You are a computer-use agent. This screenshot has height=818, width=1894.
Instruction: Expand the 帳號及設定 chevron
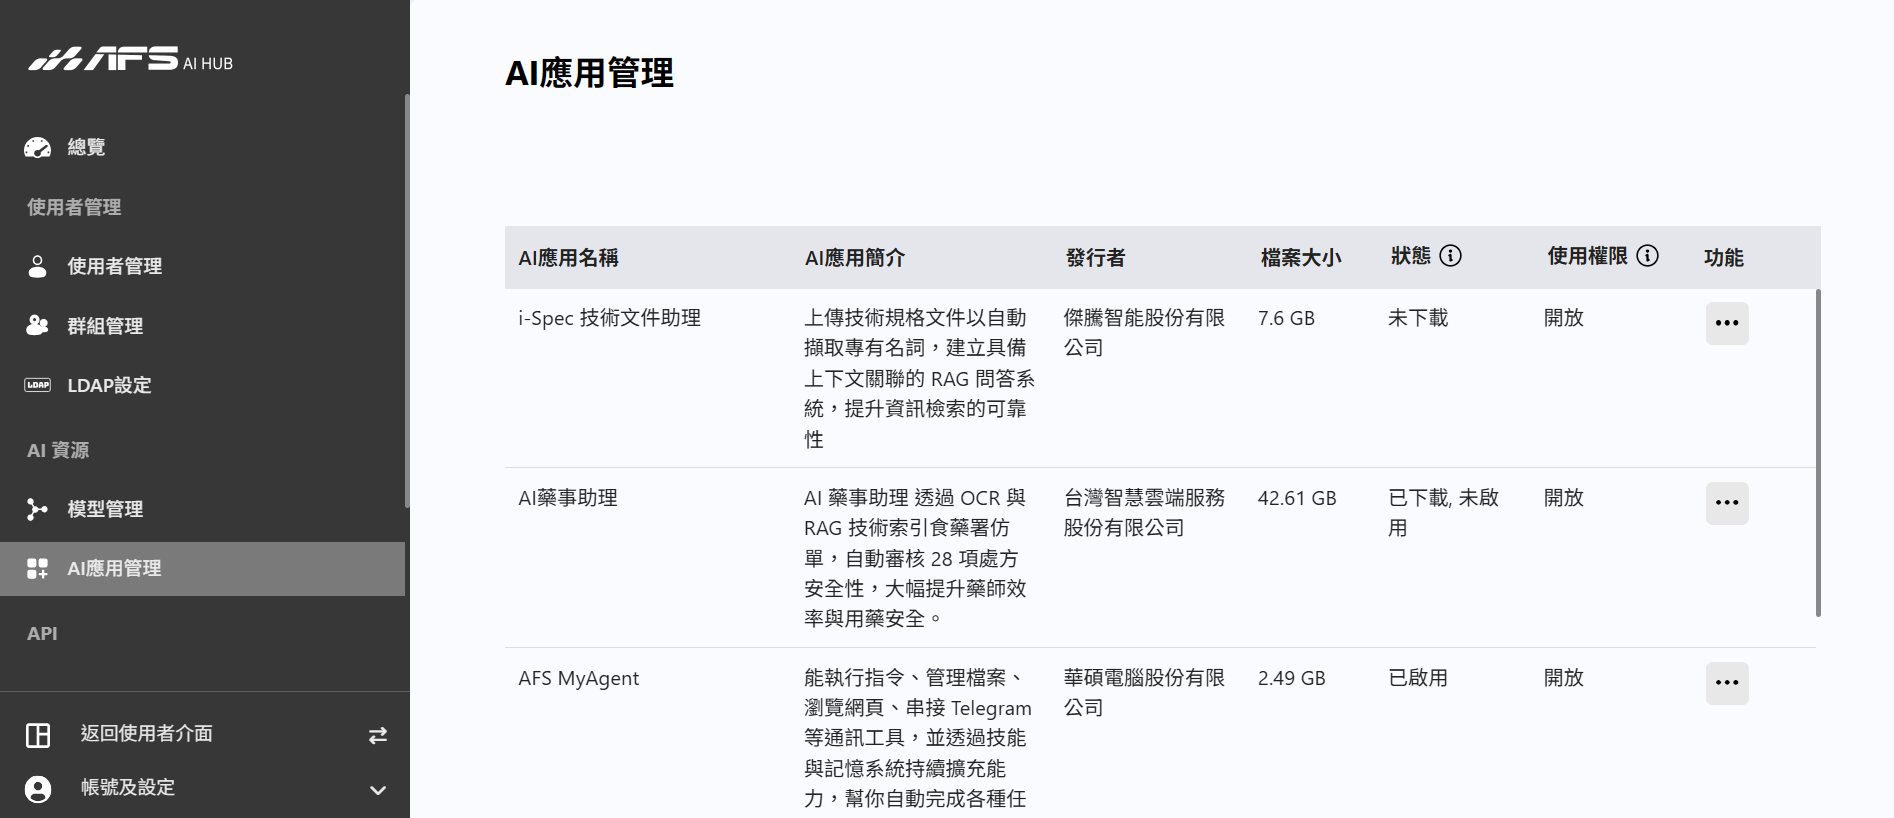[x=378, y=790]
